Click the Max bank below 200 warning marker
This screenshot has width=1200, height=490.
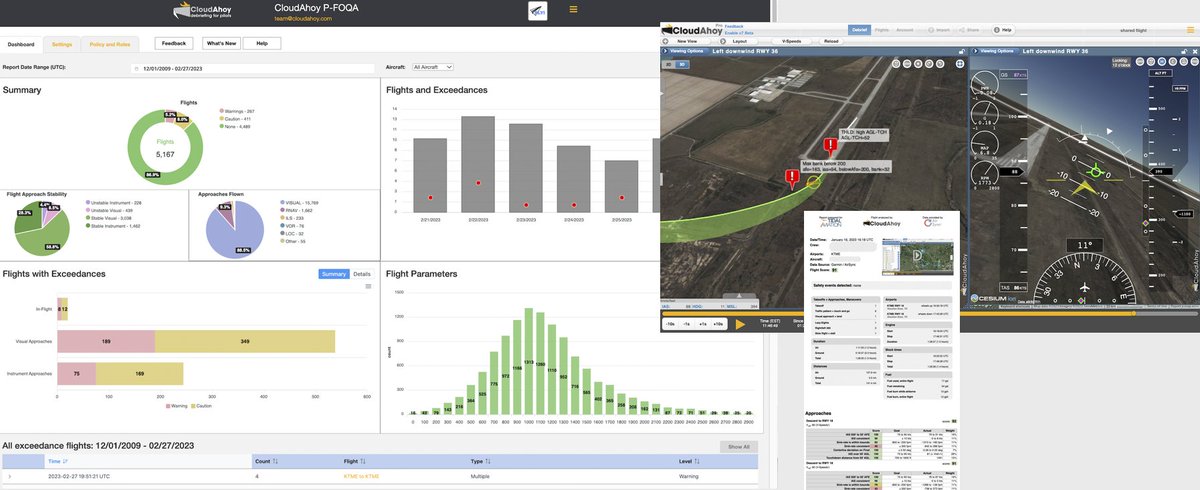(792, 180)
